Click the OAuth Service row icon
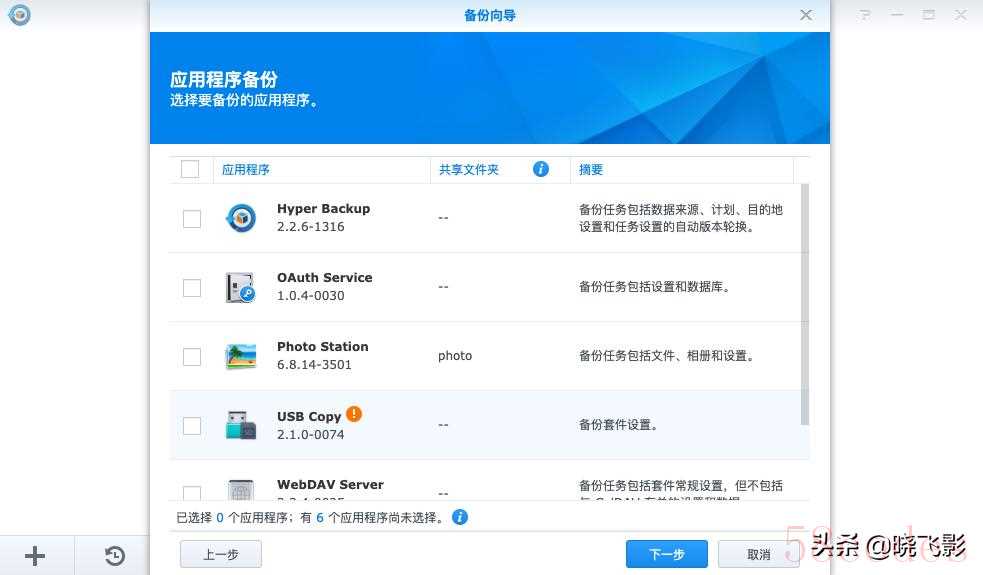 (241, 287)
